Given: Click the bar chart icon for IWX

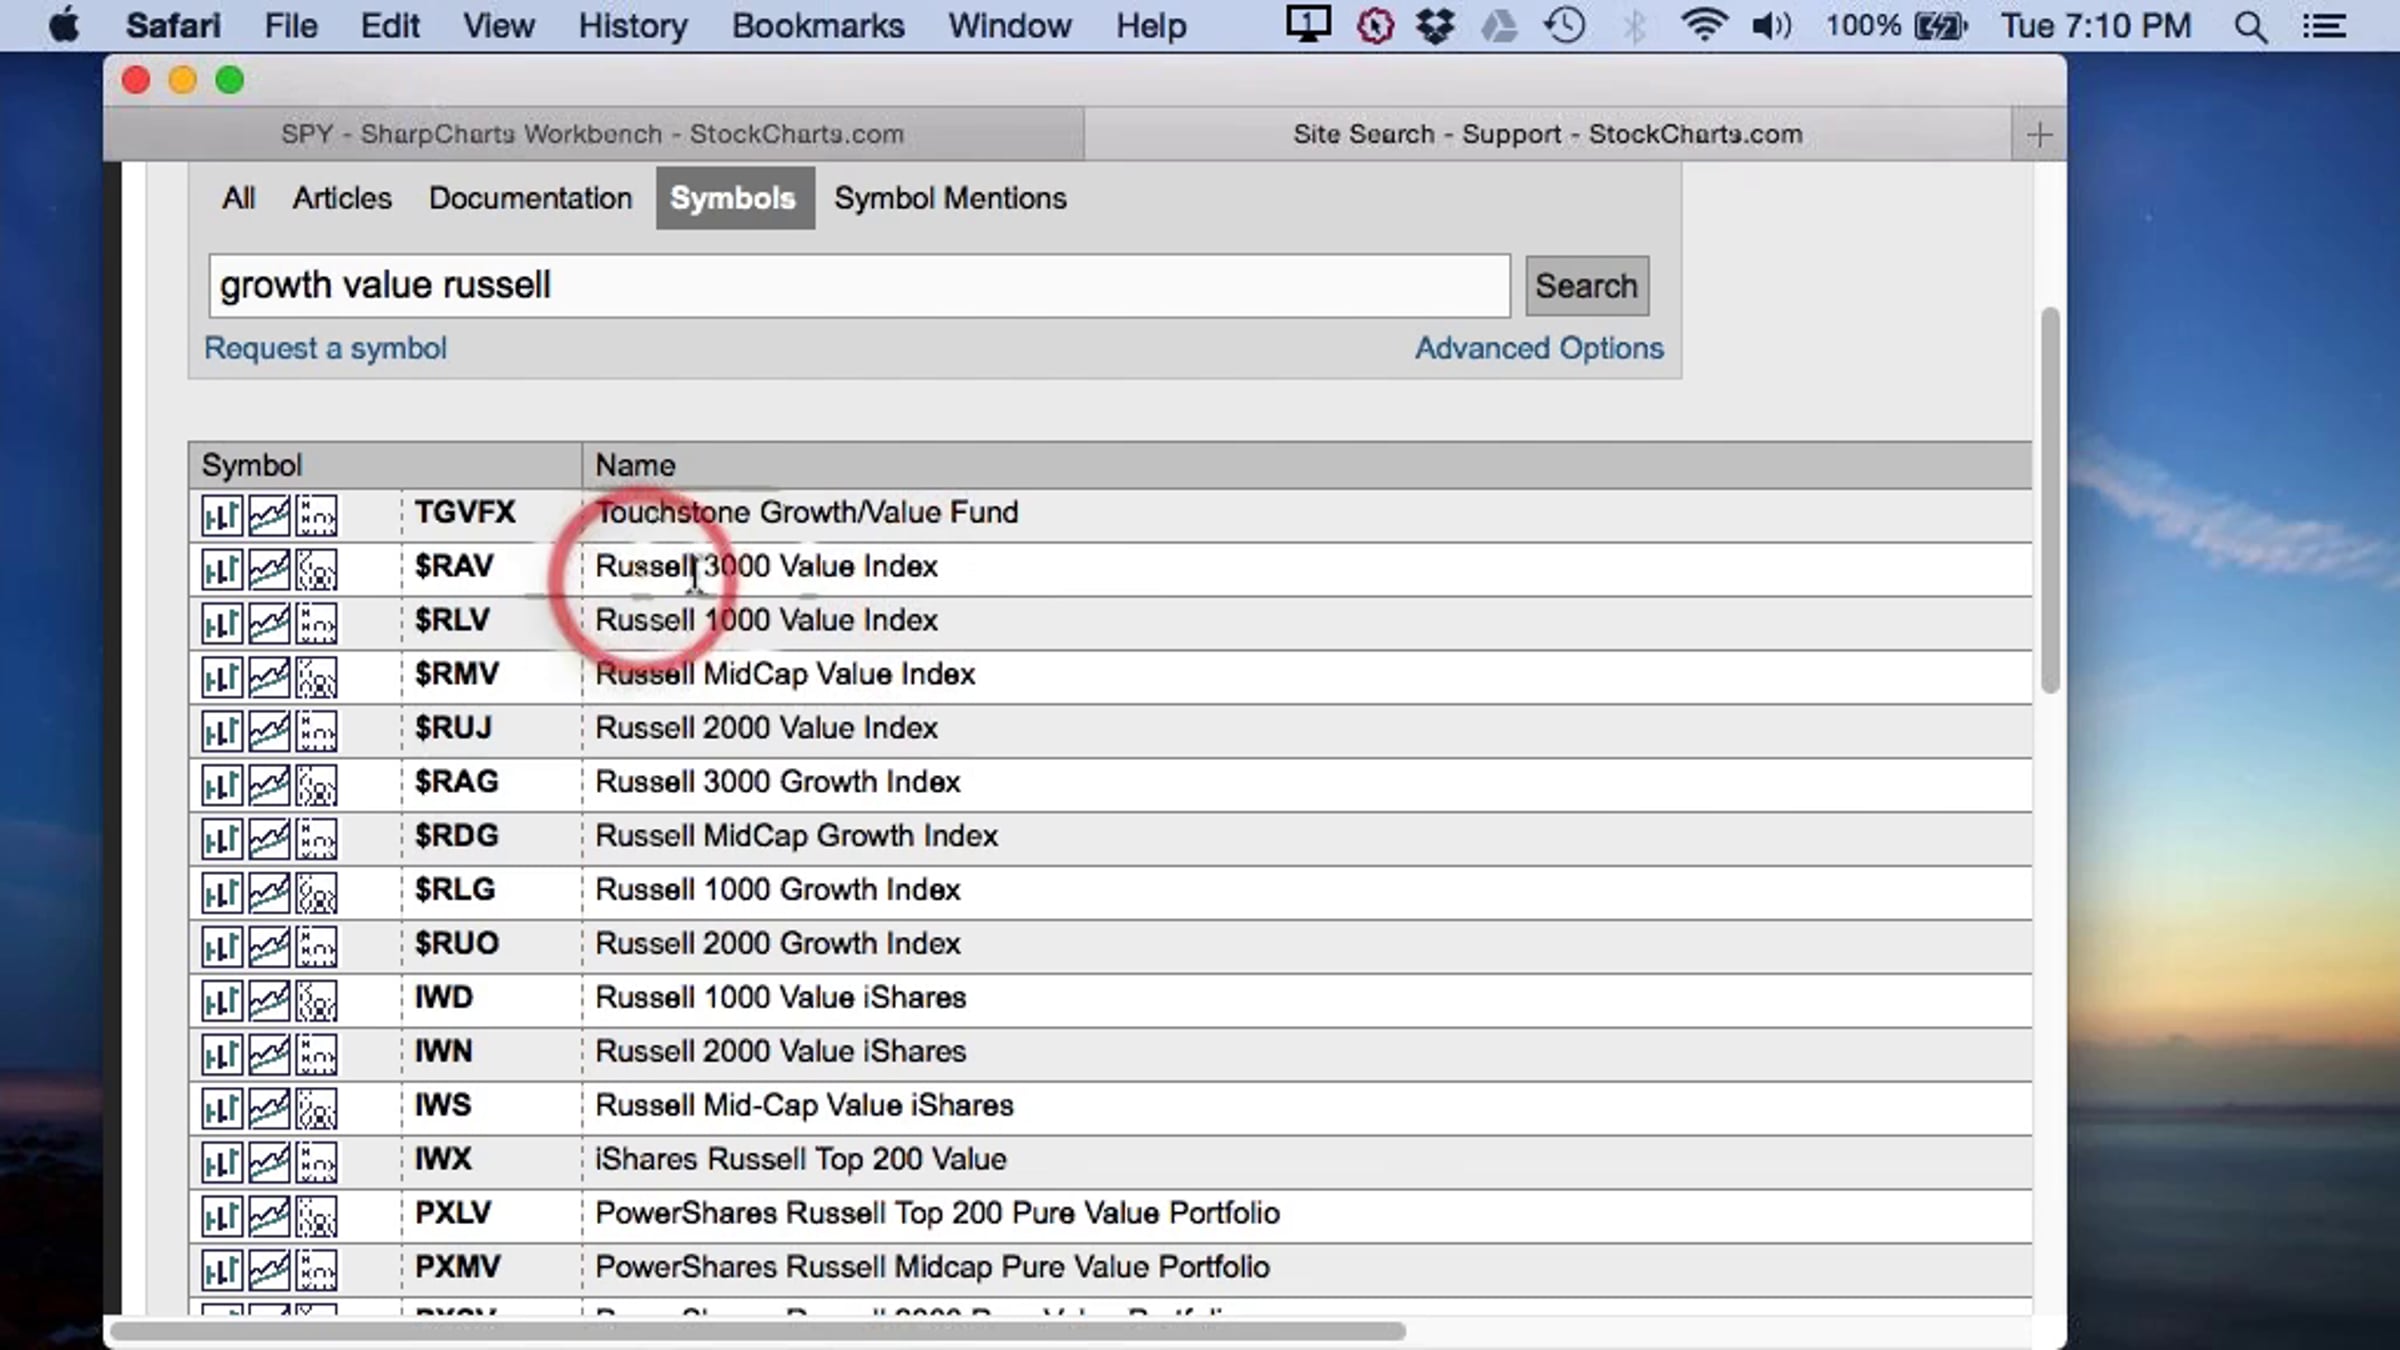Looking at the screenshot, I should click(221, 1164).
